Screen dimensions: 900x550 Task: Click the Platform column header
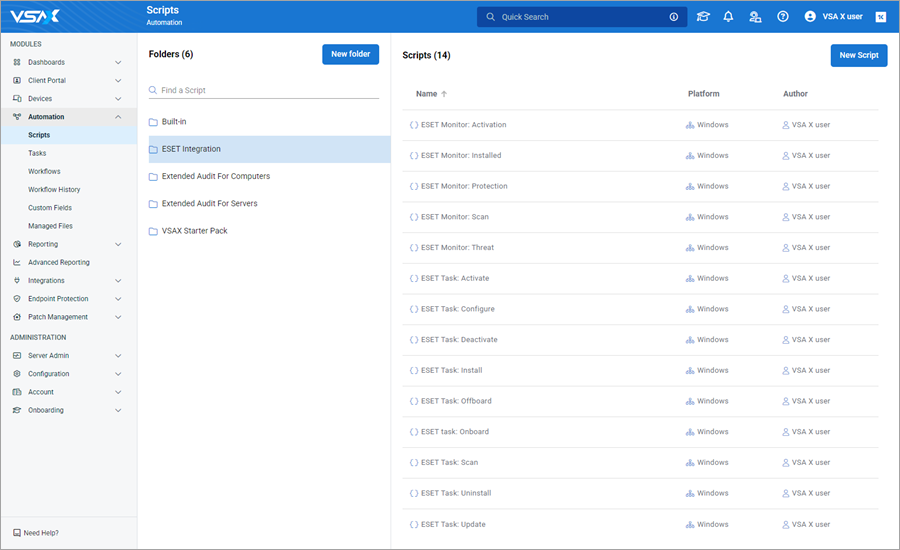pyautogui.click(x=703, y=94)
